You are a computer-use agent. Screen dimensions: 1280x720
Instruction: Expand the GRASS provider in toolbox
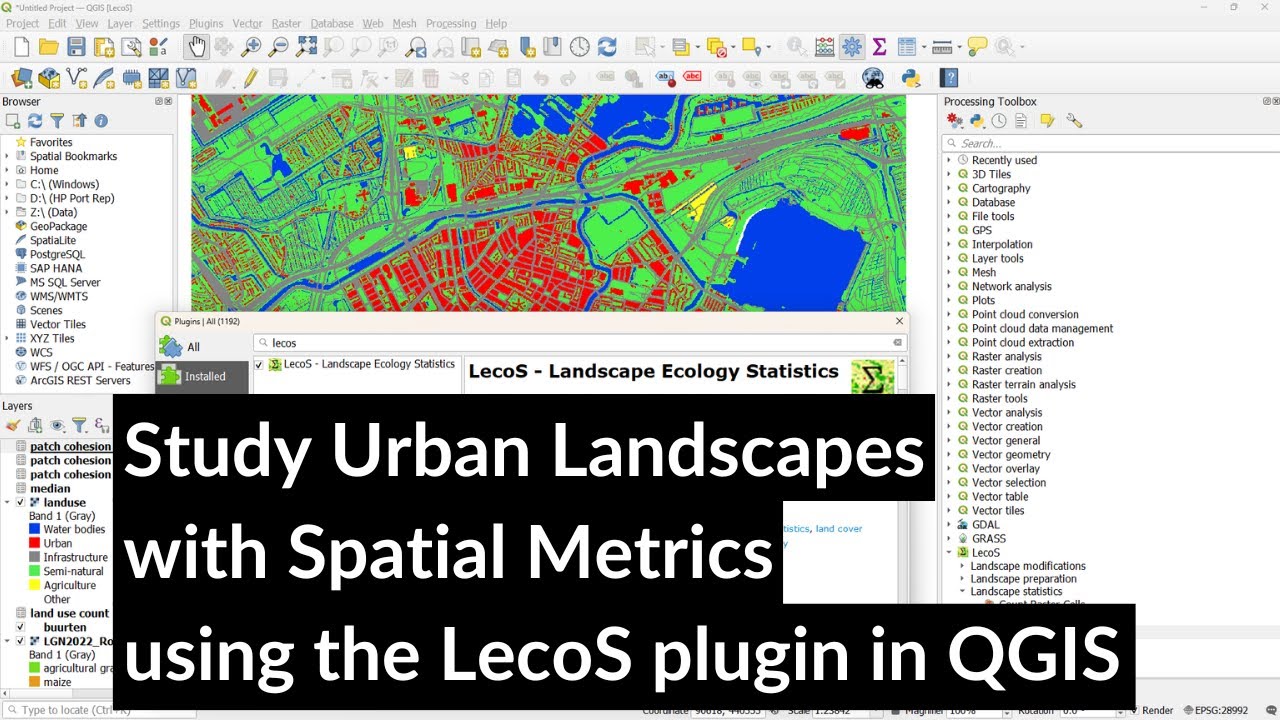click(949, 538)
